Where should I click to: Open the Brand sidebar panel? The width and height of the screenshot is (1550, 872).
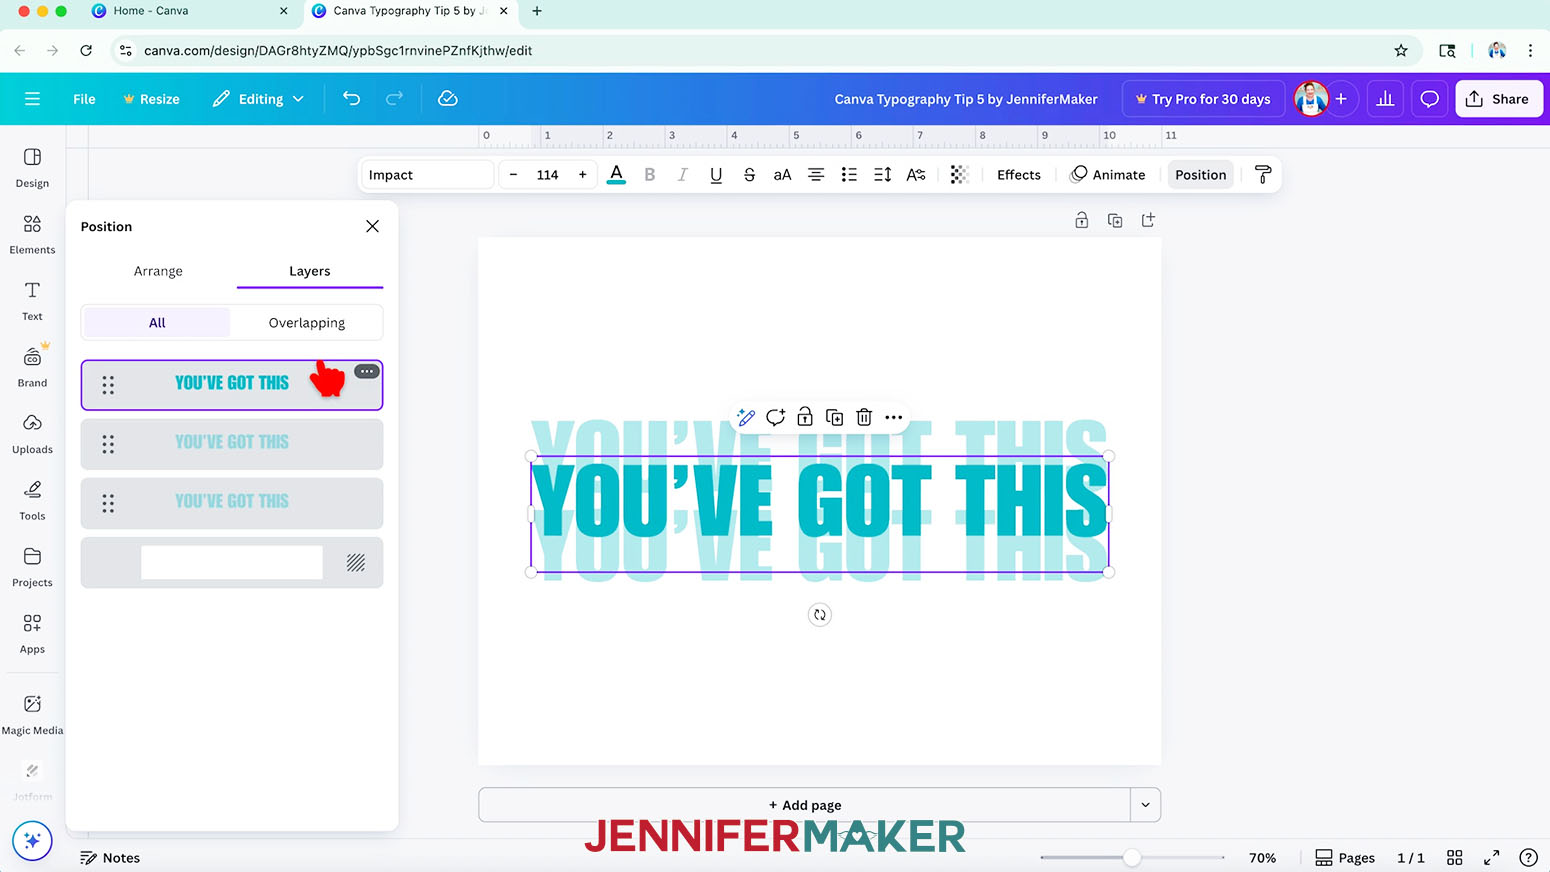pyautogui.click(x=32, y=368)
